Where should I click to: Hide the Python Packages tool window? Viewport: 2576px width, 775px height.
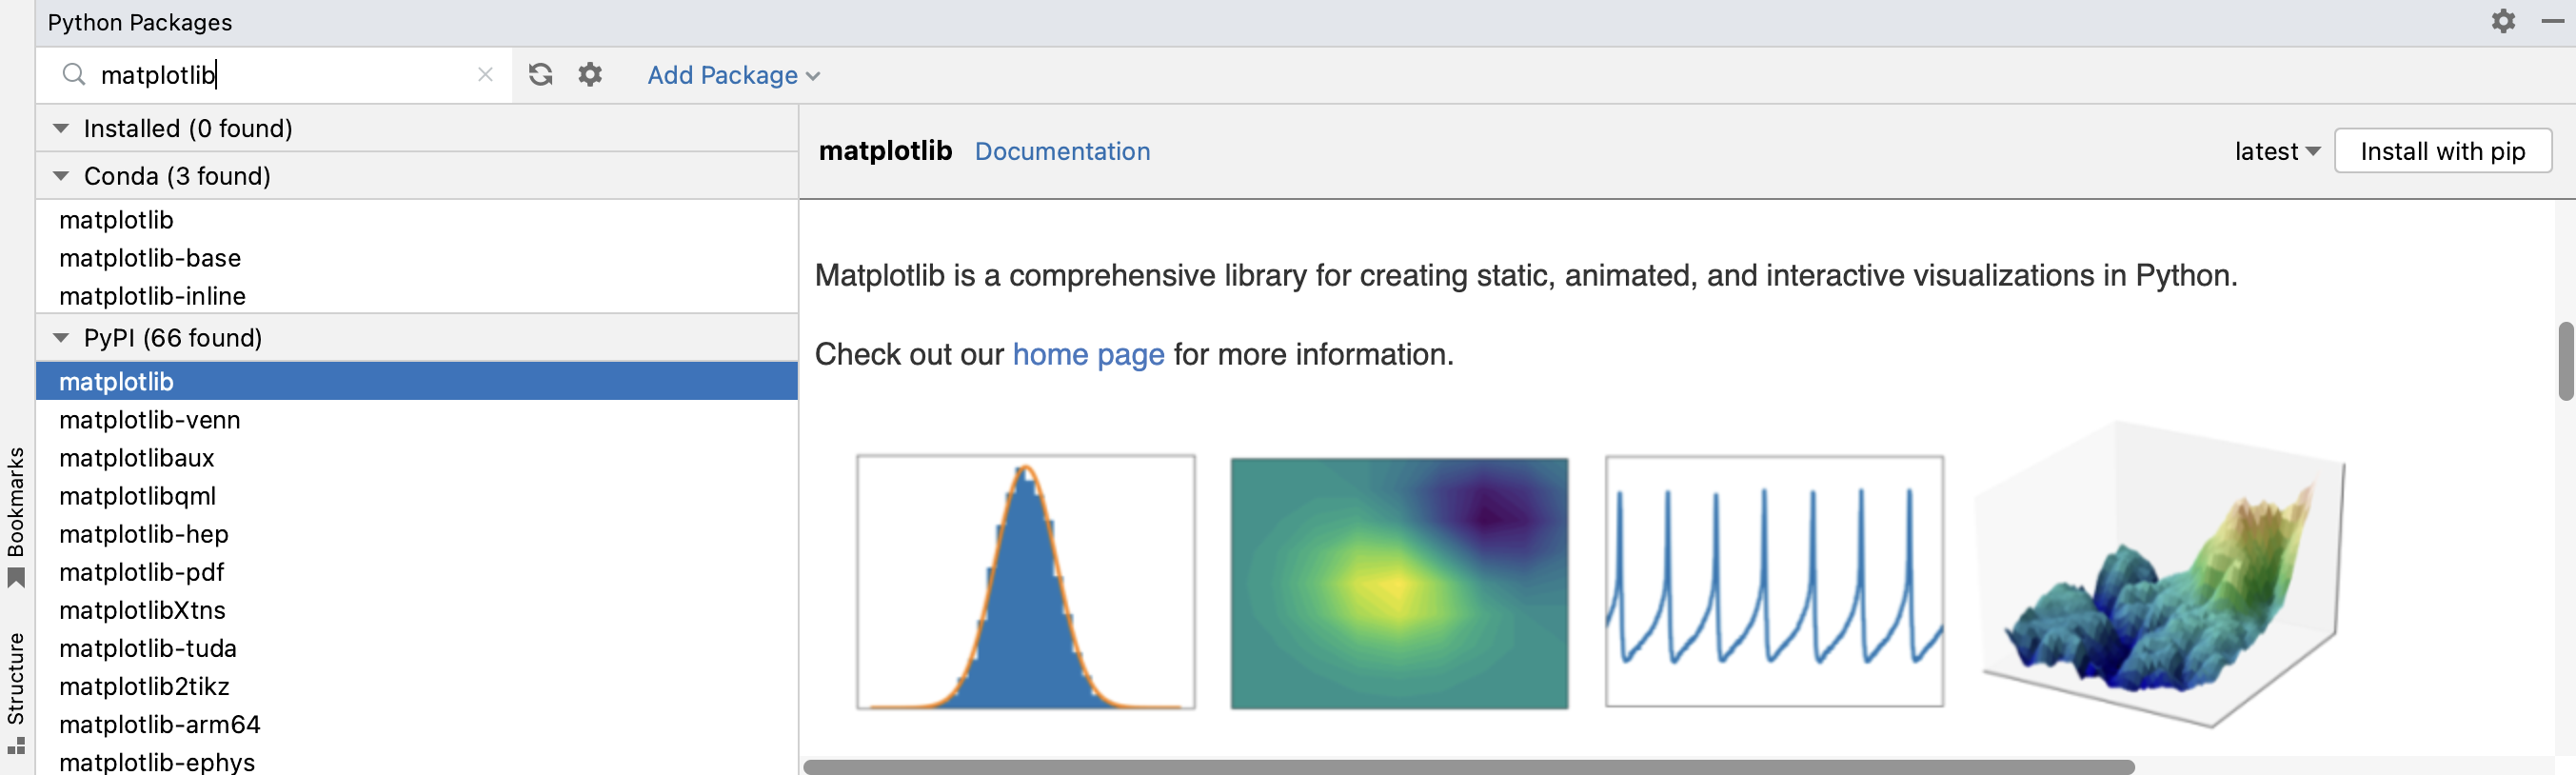pos(2551,21)
